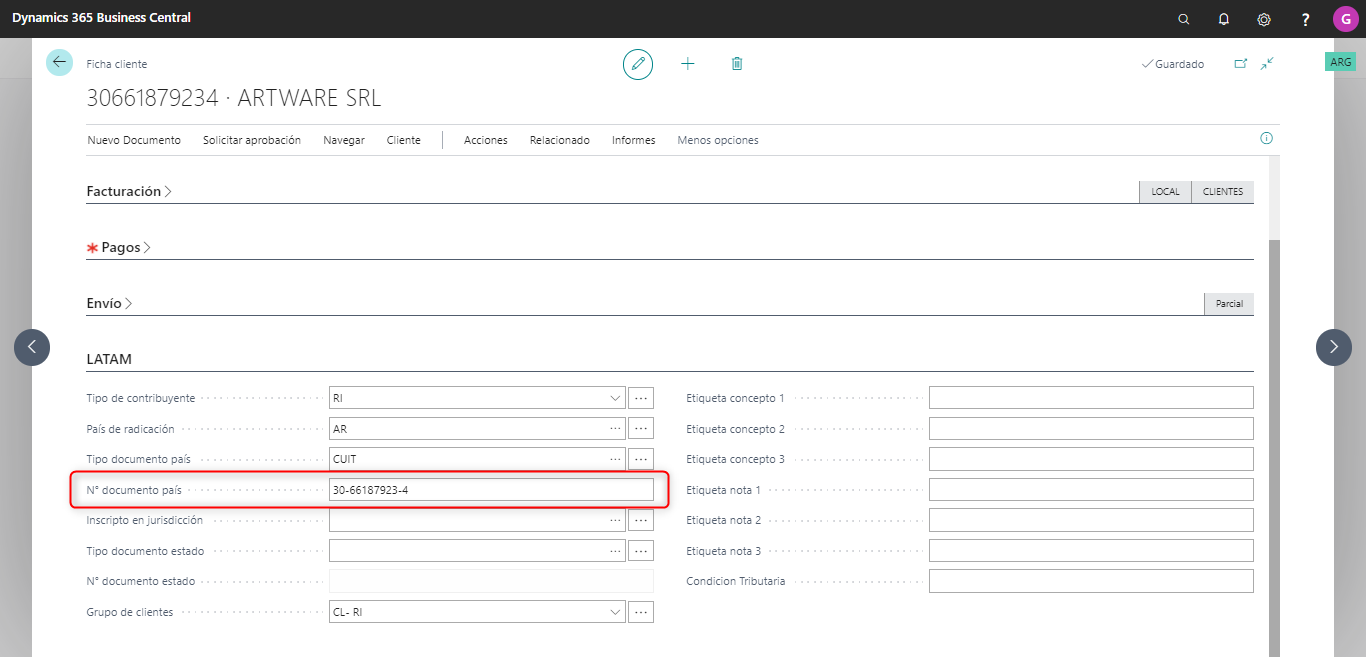Open the Acciones menu
The width and height of the screenshot is (1366, 657).
486,140
